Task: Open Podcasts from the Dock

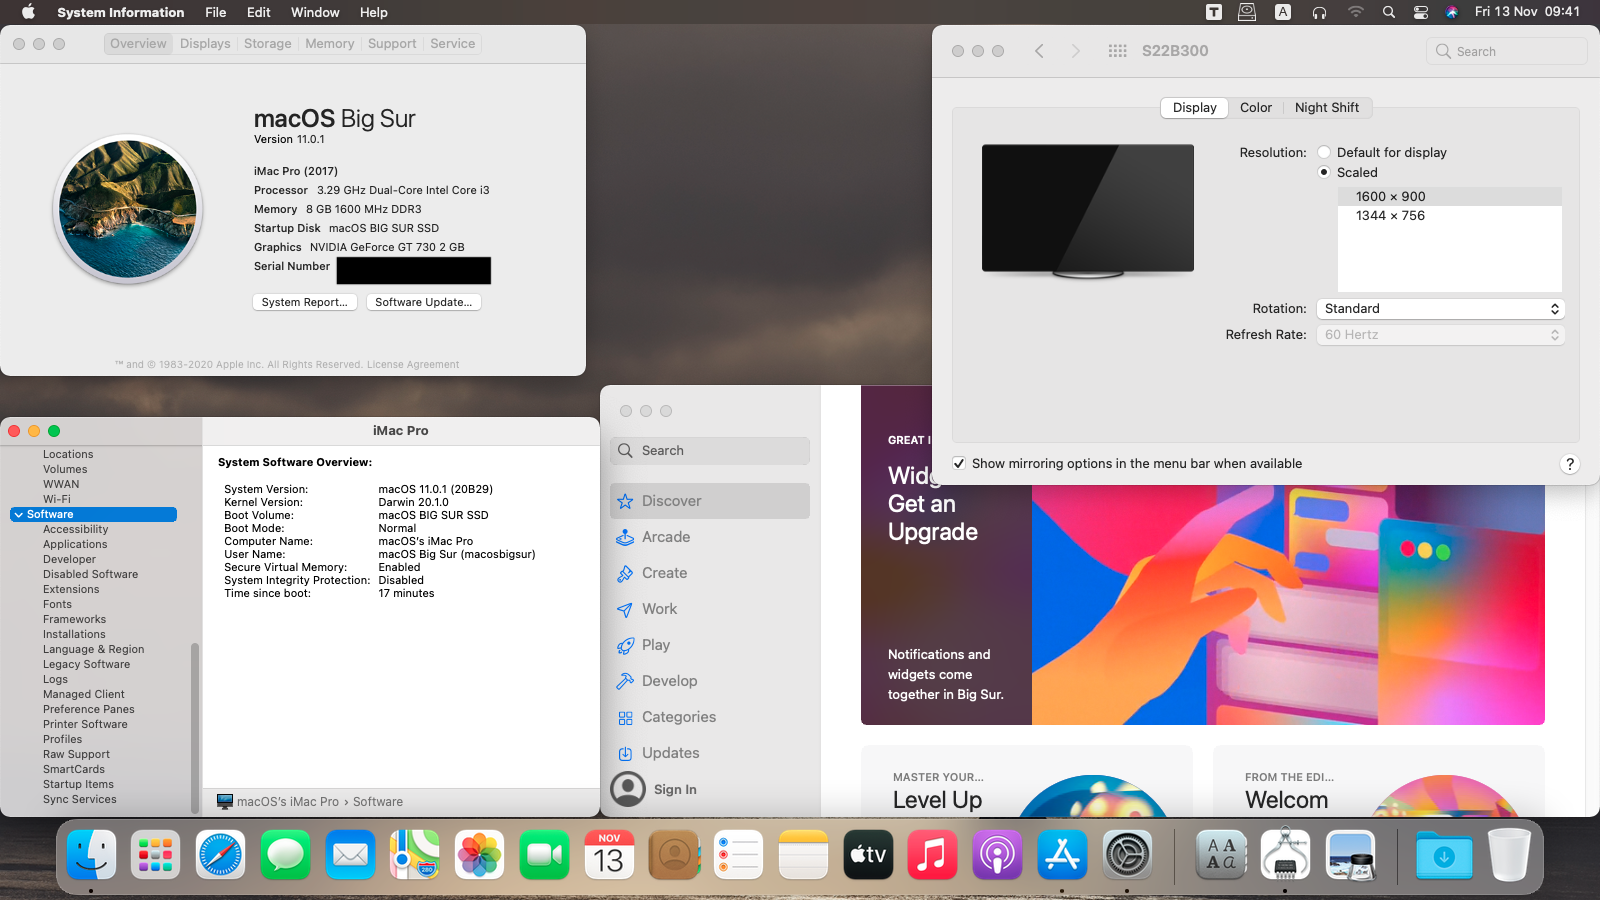Action: click(x=997, y=855)
